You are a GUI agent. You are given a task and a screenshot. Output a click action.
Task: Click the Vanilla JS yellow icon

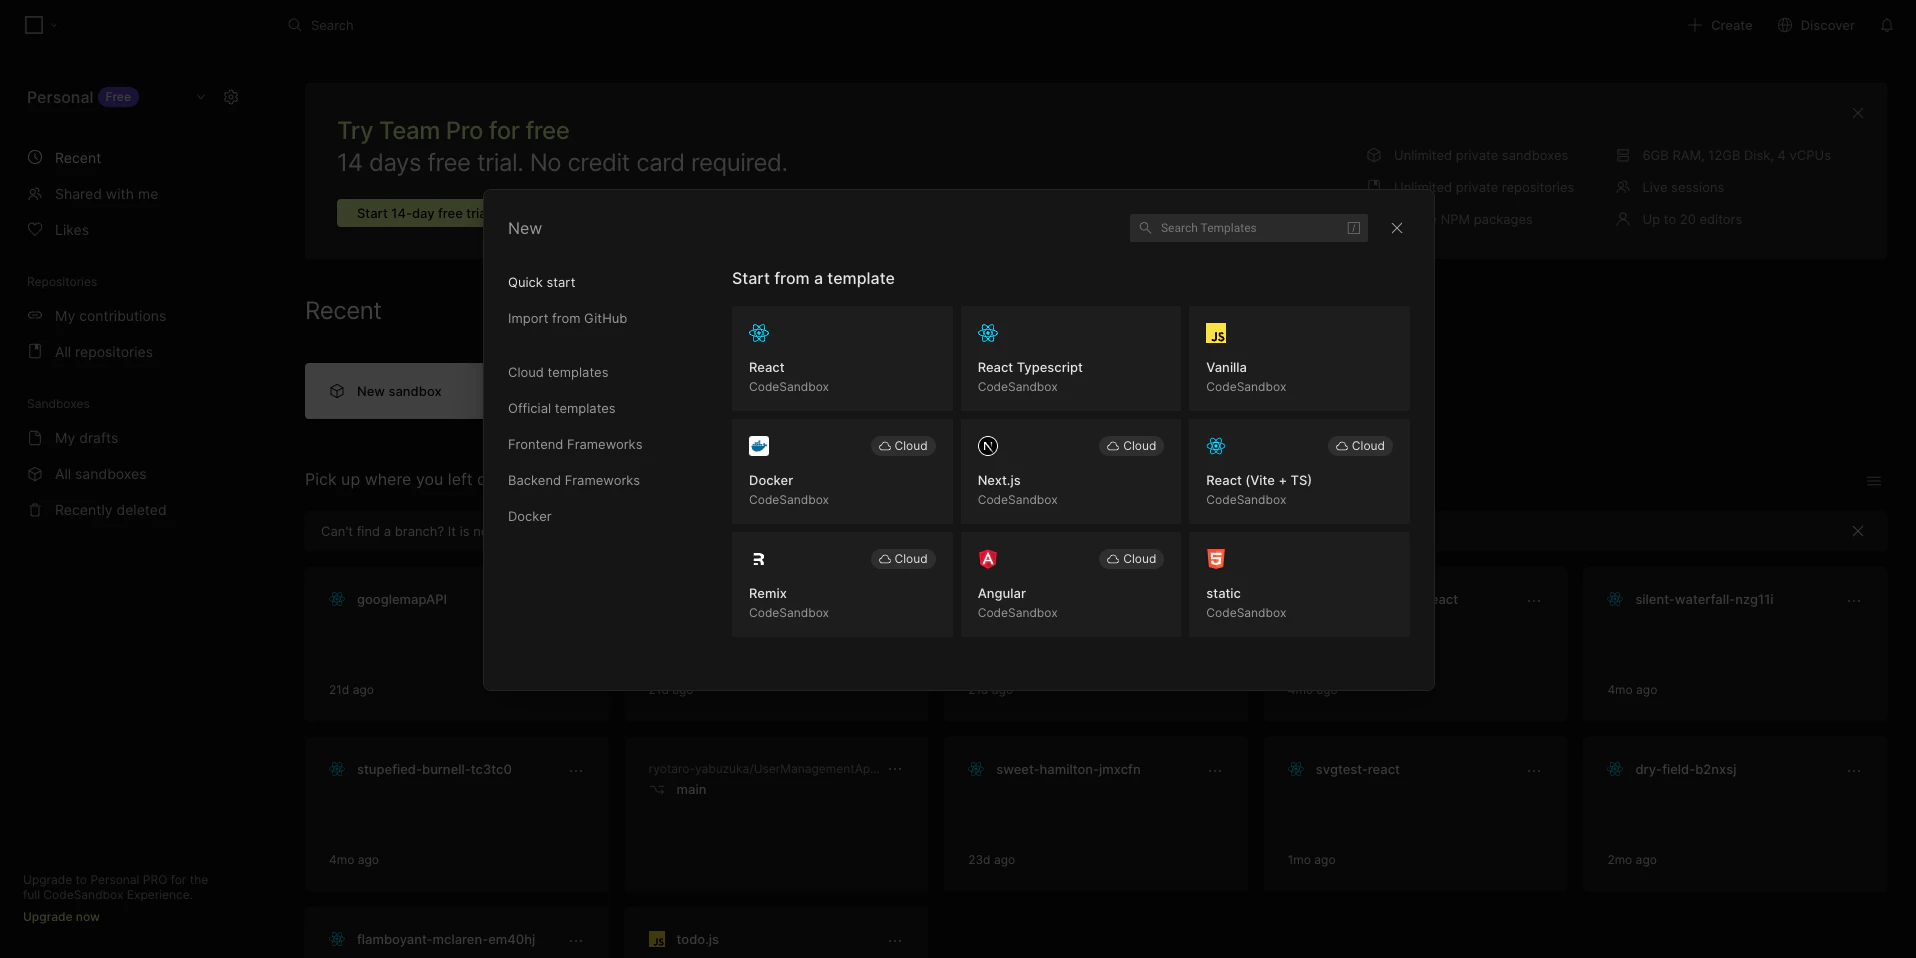pos(1216,333)
